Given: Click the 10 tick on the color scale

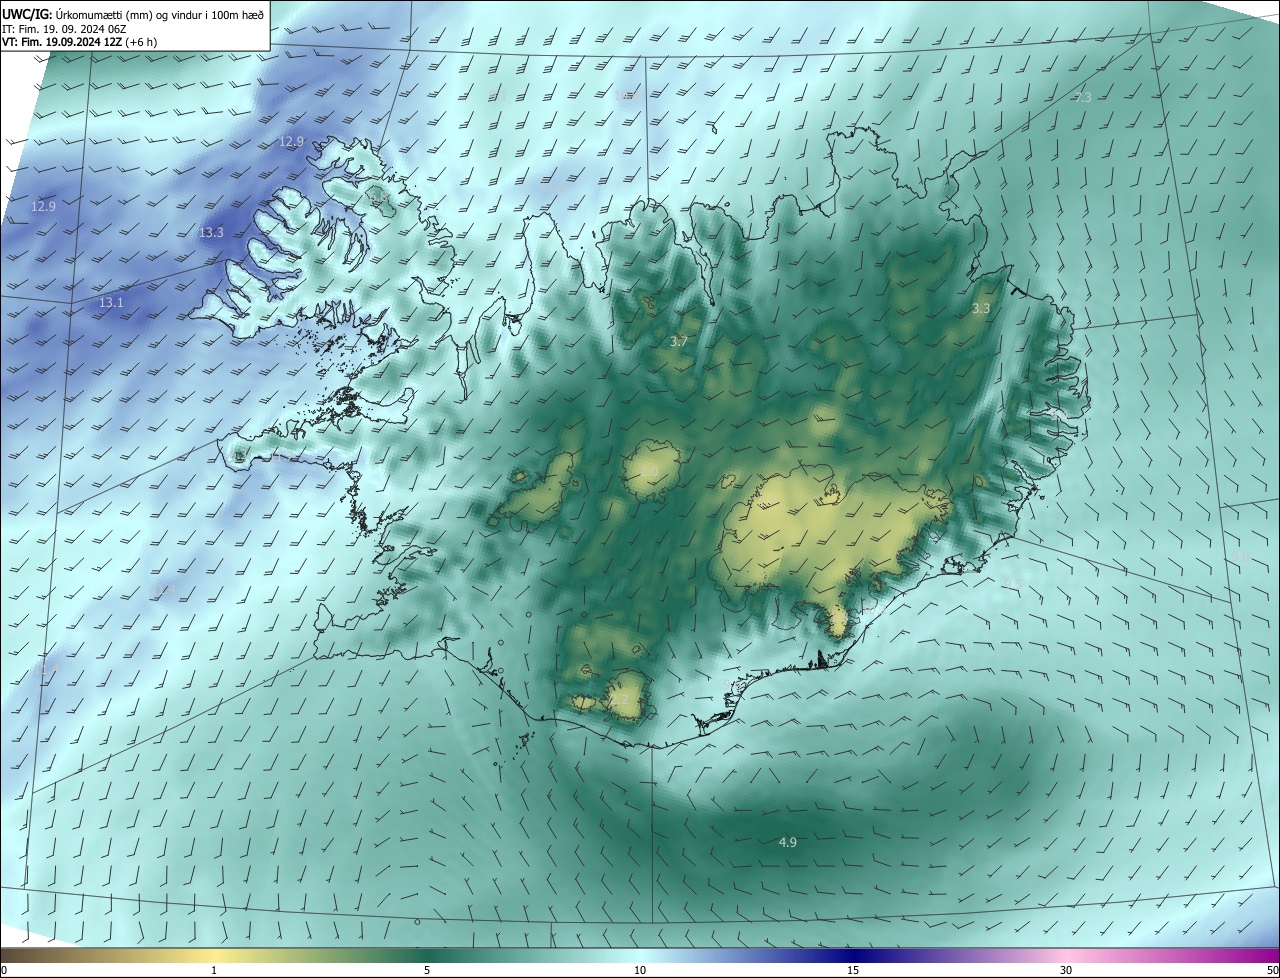Looking at the screenshot, I should [640, 970].
